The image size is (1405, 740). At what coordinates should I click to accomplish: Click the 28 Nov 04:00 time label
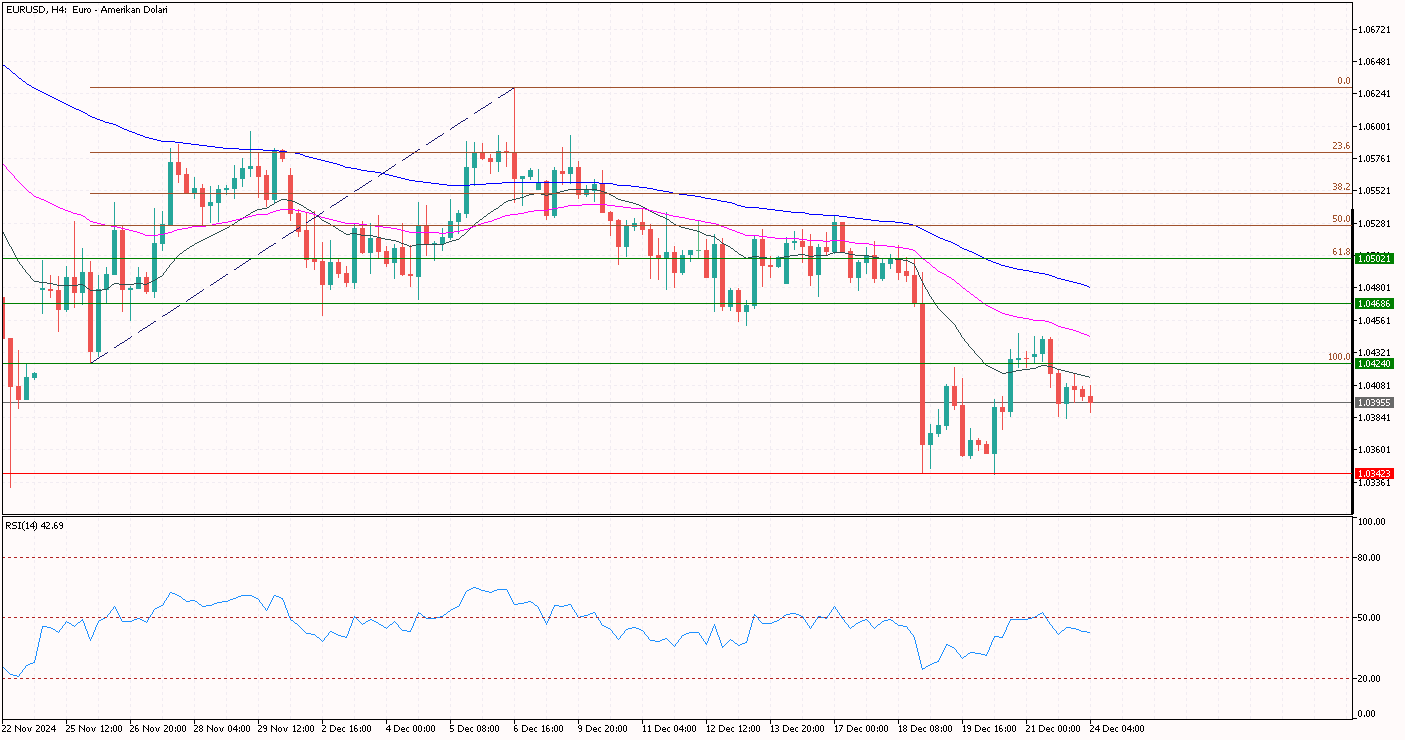click(221, 729)
